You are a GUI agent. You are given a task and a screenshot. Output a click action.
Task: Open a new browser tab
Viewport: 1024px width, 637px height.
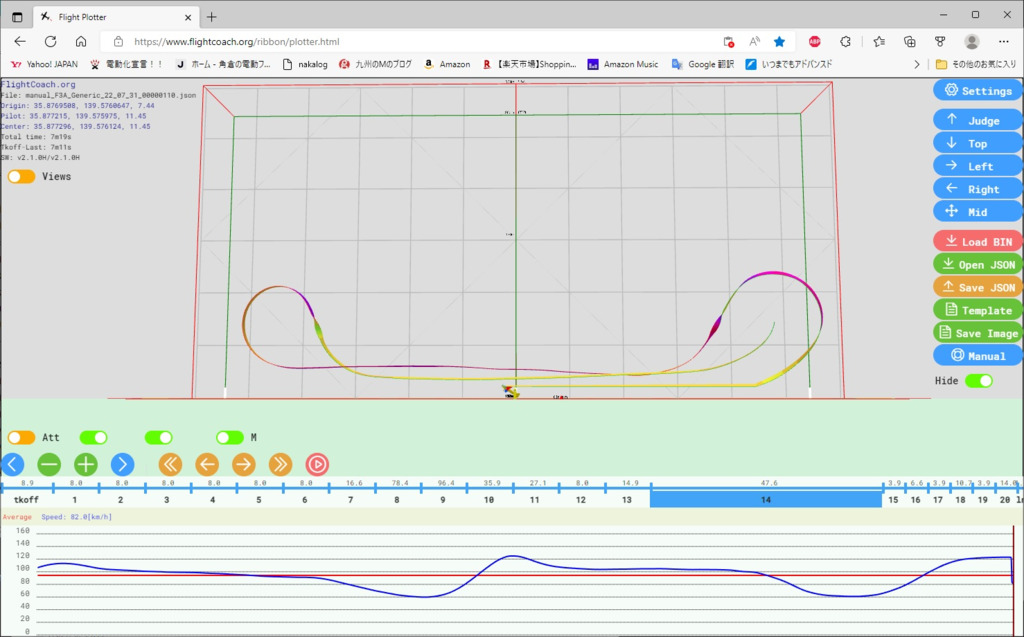coord(212,17)
